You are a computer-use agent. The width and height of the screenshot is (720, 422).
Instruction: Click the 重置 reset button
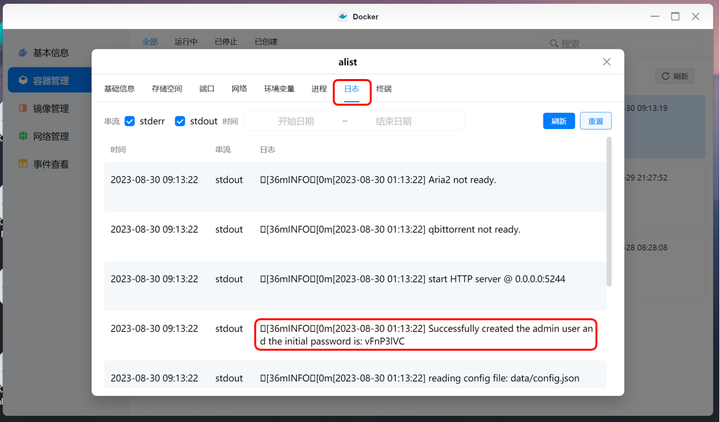596,121
